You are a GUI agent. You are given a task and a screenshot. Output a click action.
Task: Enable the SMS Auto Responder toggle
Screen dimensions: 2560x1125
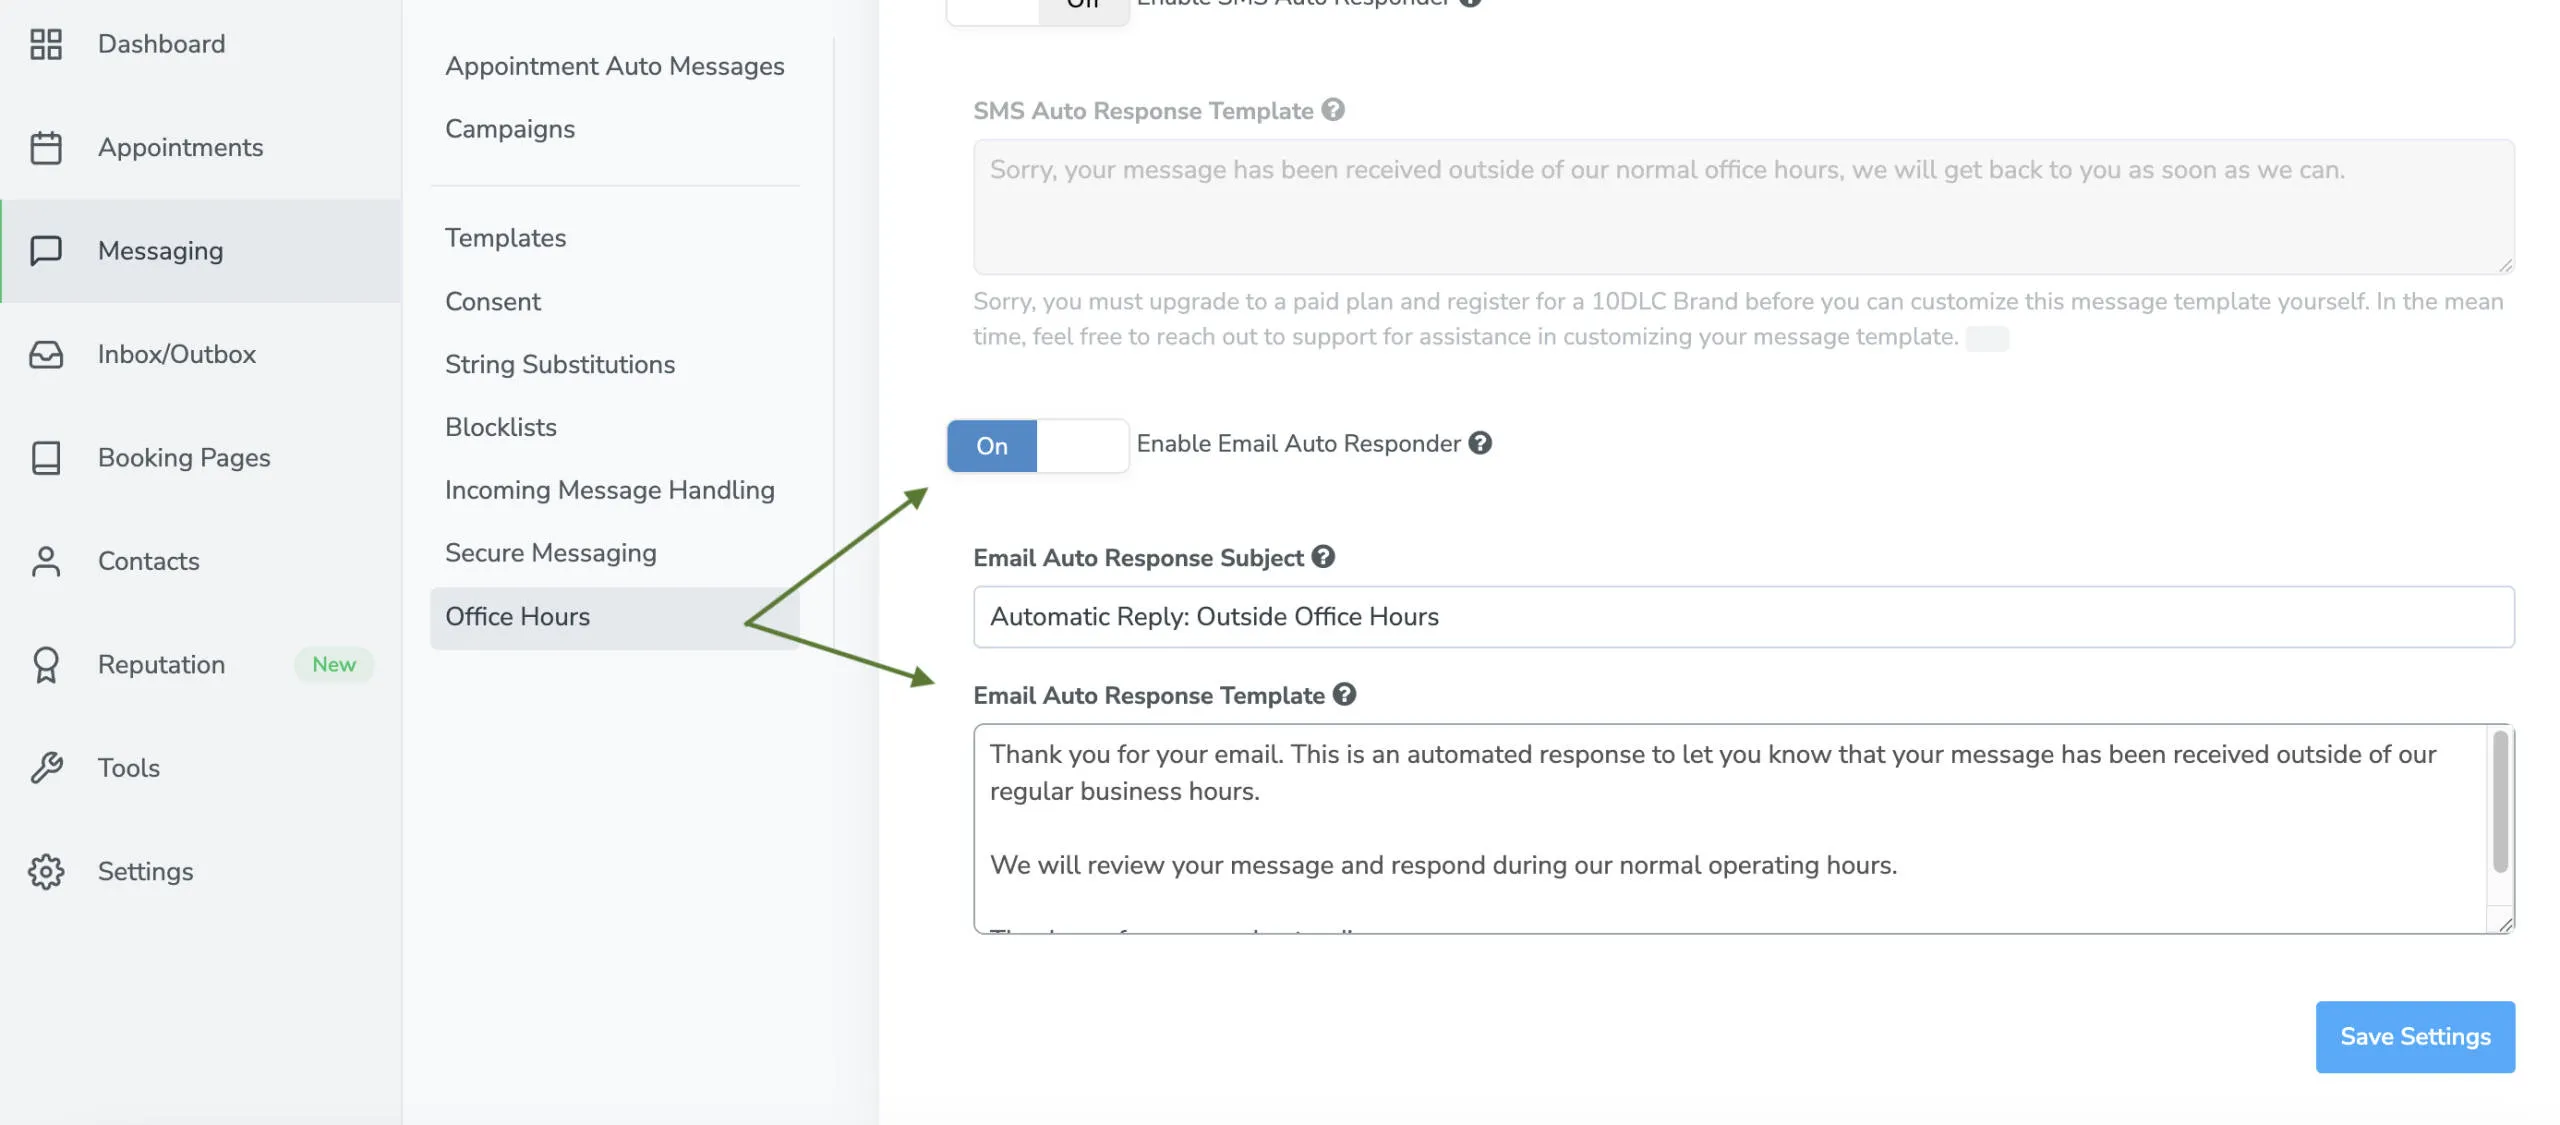[1035, 10]
